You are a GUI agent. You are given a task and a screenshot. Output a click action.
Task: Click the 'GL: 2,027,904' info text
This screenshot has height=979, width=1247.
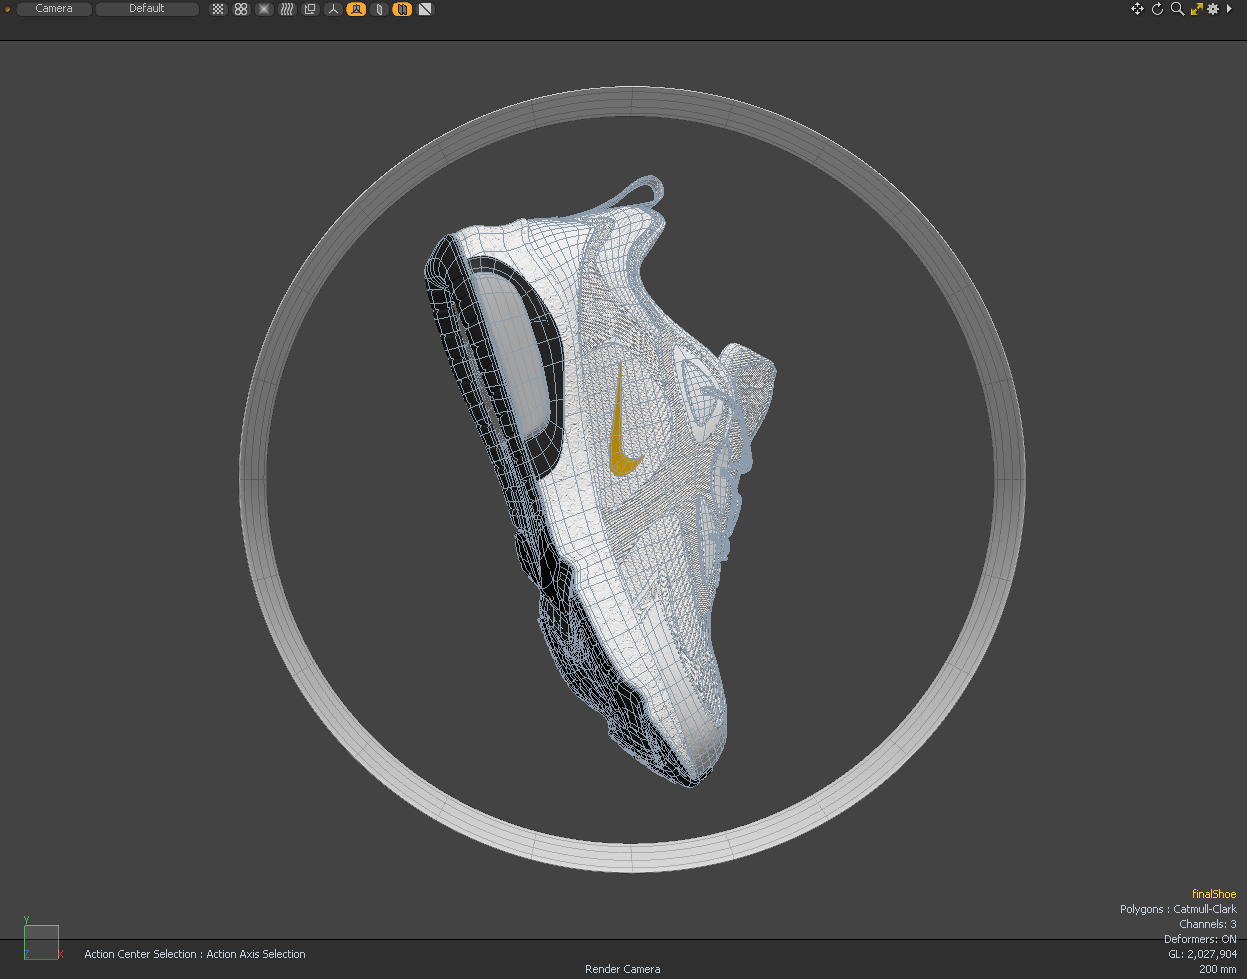pyautogui.click(x=1202, y=954)
